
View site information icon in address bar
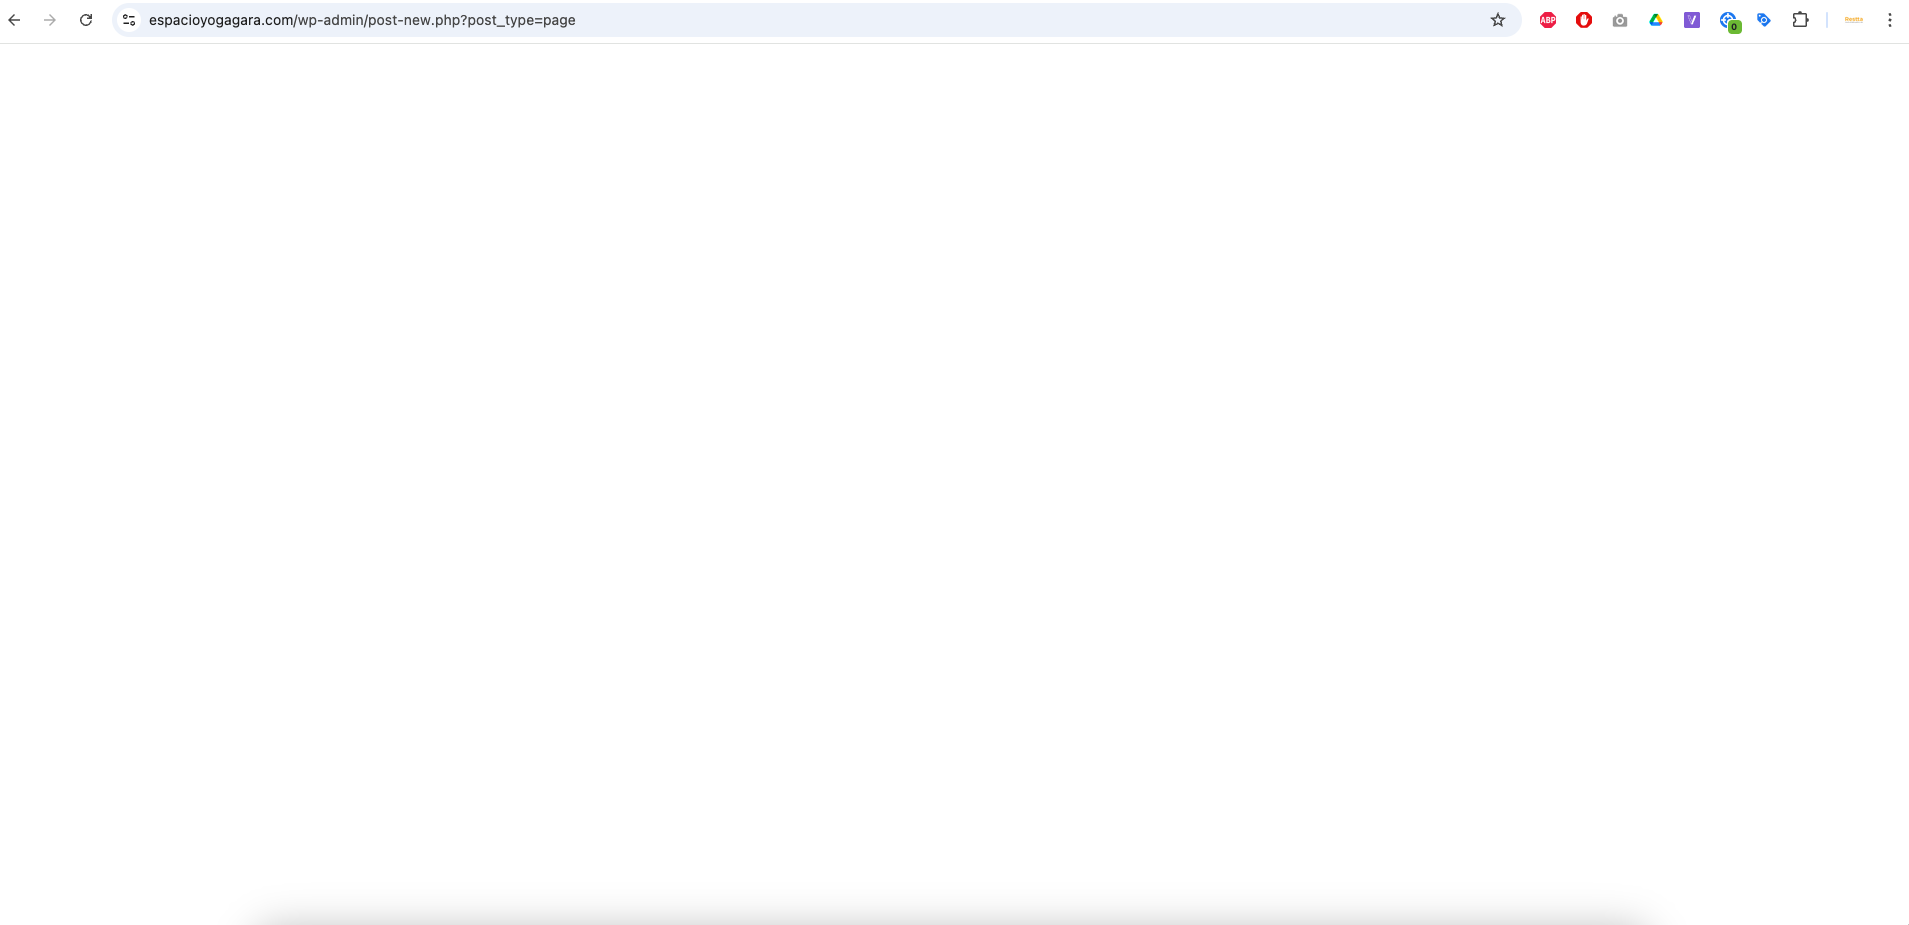point(129,20)
